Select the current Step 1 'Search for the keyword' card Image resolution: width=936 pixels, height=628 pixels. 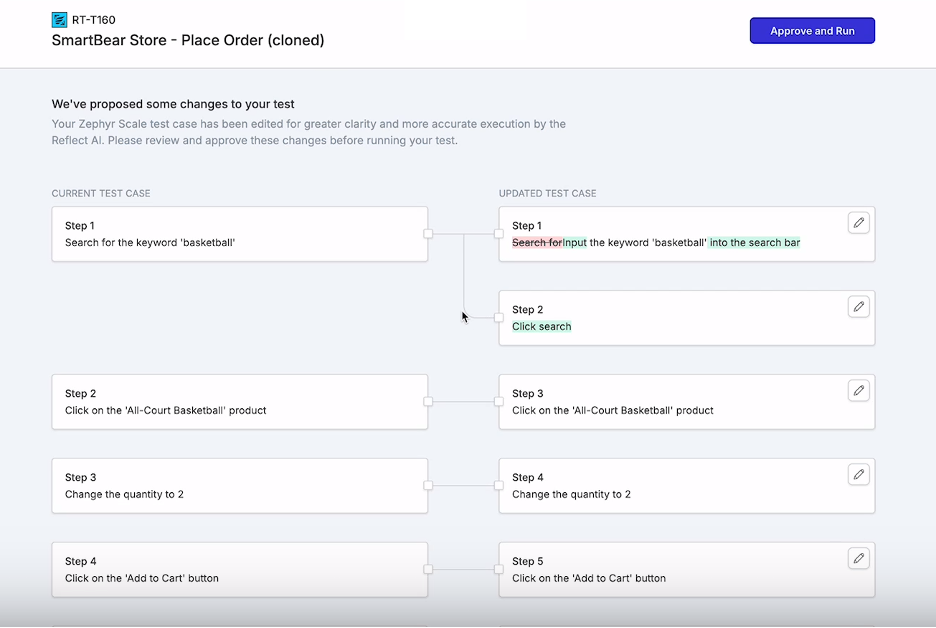tap(239, 233)
